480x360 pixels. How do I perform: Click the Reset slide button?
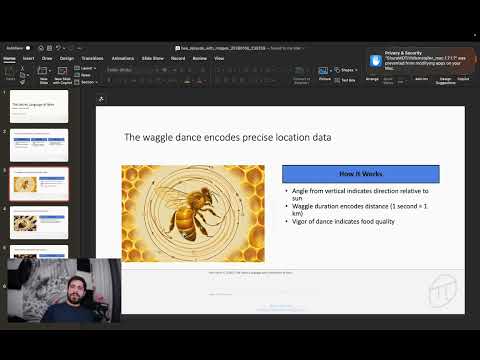coord(83,75)
